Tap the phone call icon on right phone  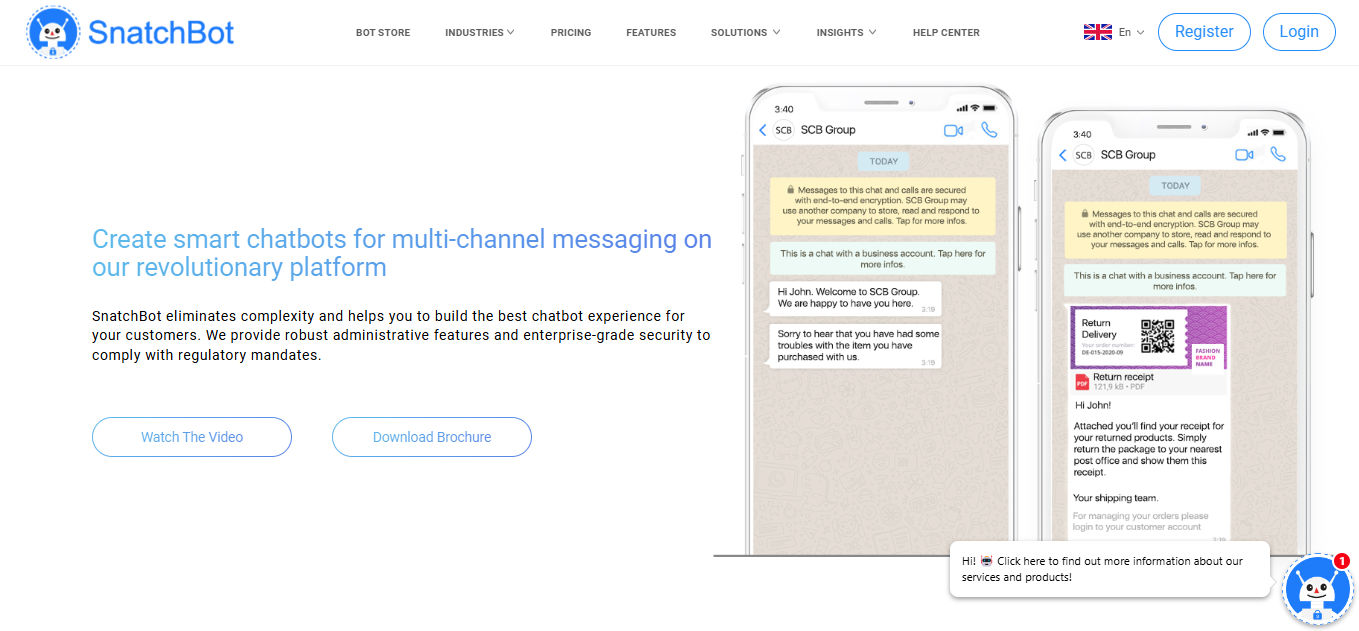coord(1278,154)
